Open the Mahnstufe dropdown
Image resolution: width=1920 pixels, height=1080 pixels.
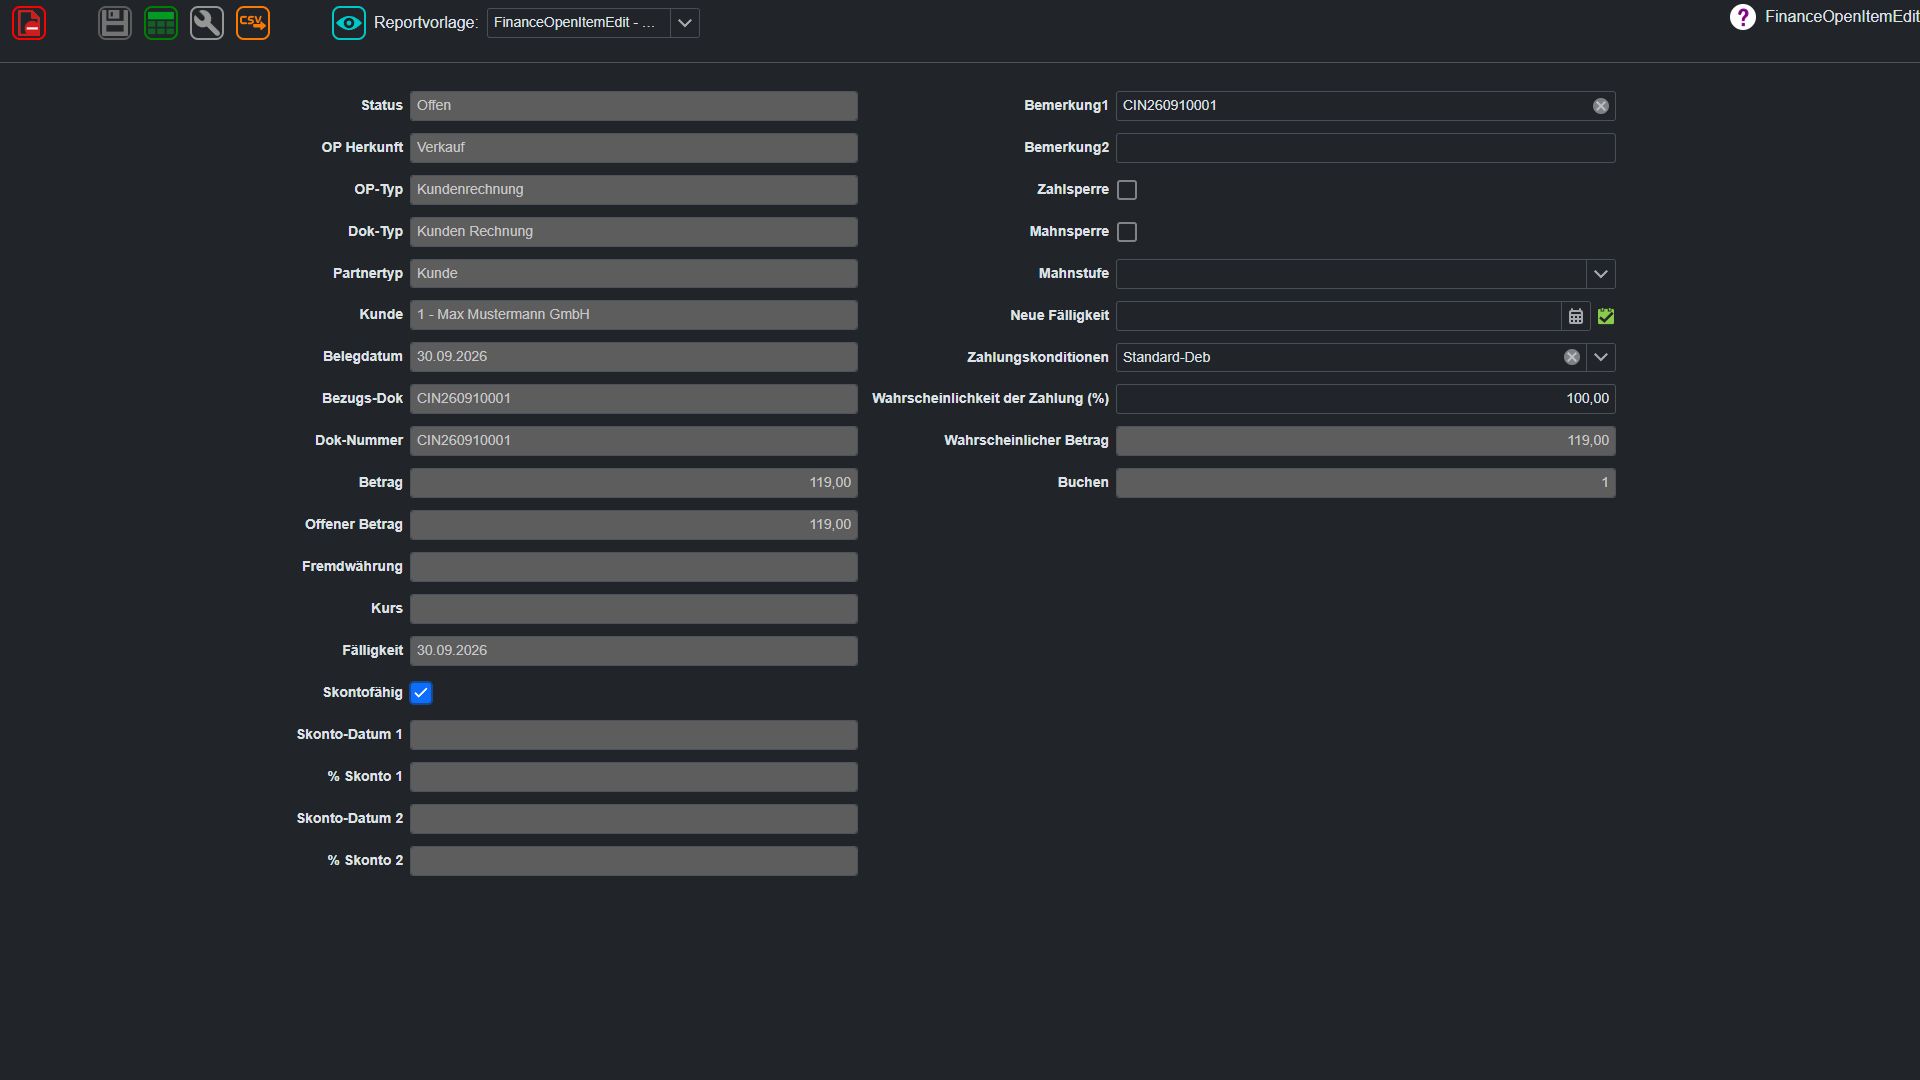(x=1601, y=274)
